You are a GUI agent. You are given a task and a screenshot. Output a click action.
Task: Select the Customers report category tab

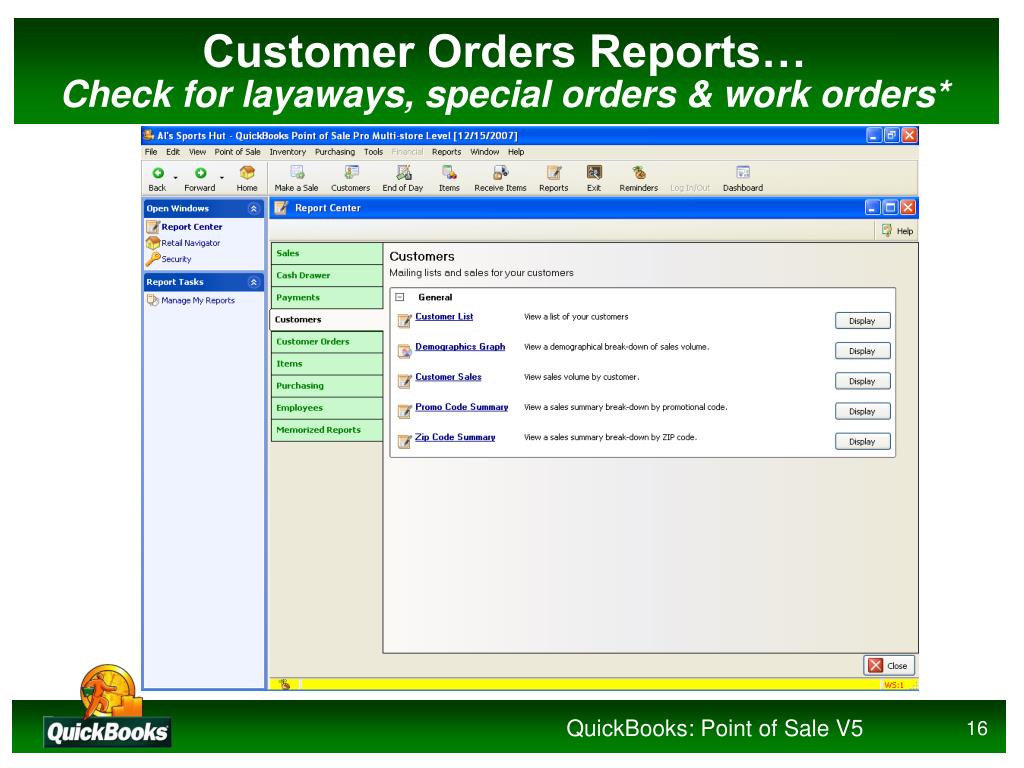point(327,320)
